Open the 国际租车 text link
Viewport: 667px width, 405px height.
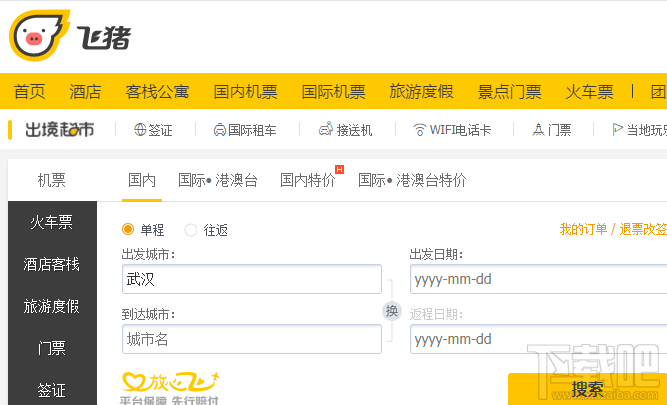(252, 130)
